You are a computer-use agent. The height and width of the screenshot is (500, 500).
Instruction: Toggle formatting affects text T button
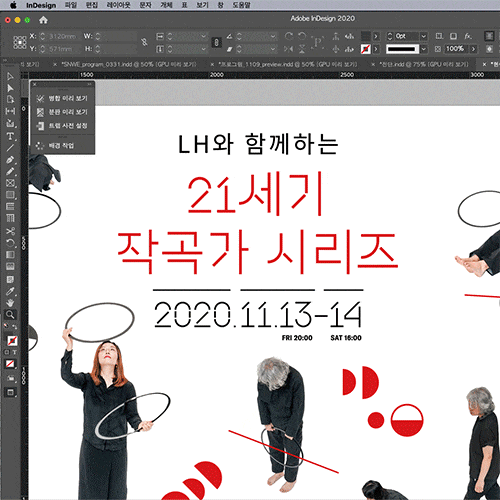click(x=14, y=352)
